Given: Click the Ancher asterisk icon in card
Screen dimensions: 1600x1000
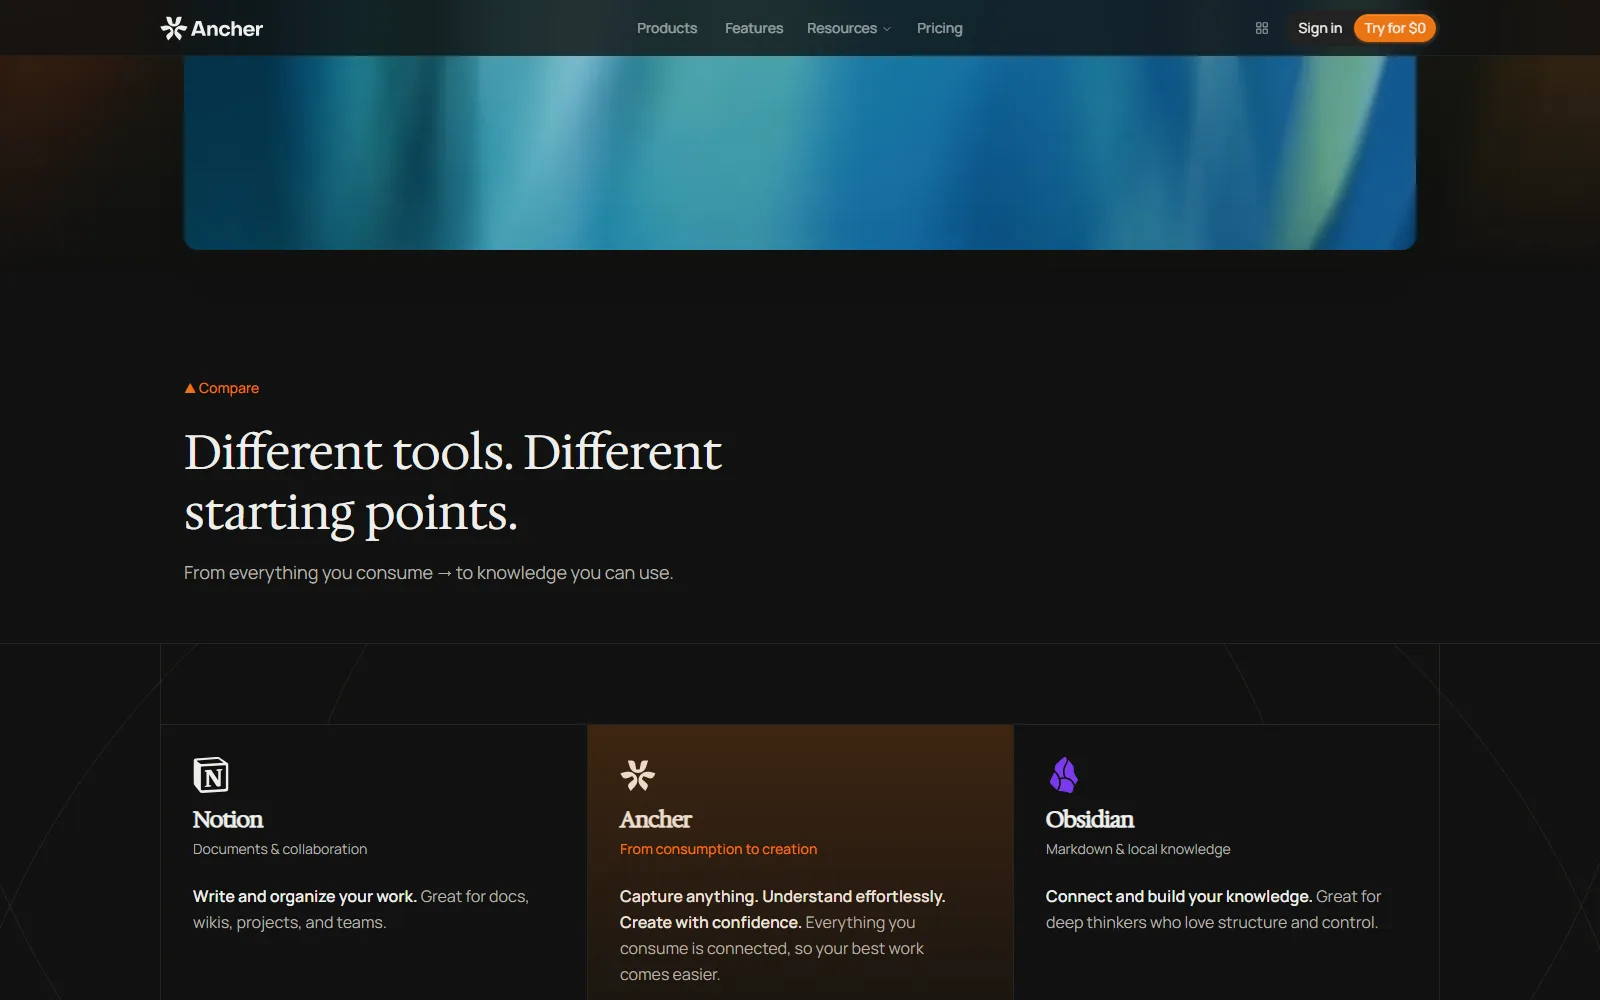Looking at the screenshot, I should pos(638,775).
